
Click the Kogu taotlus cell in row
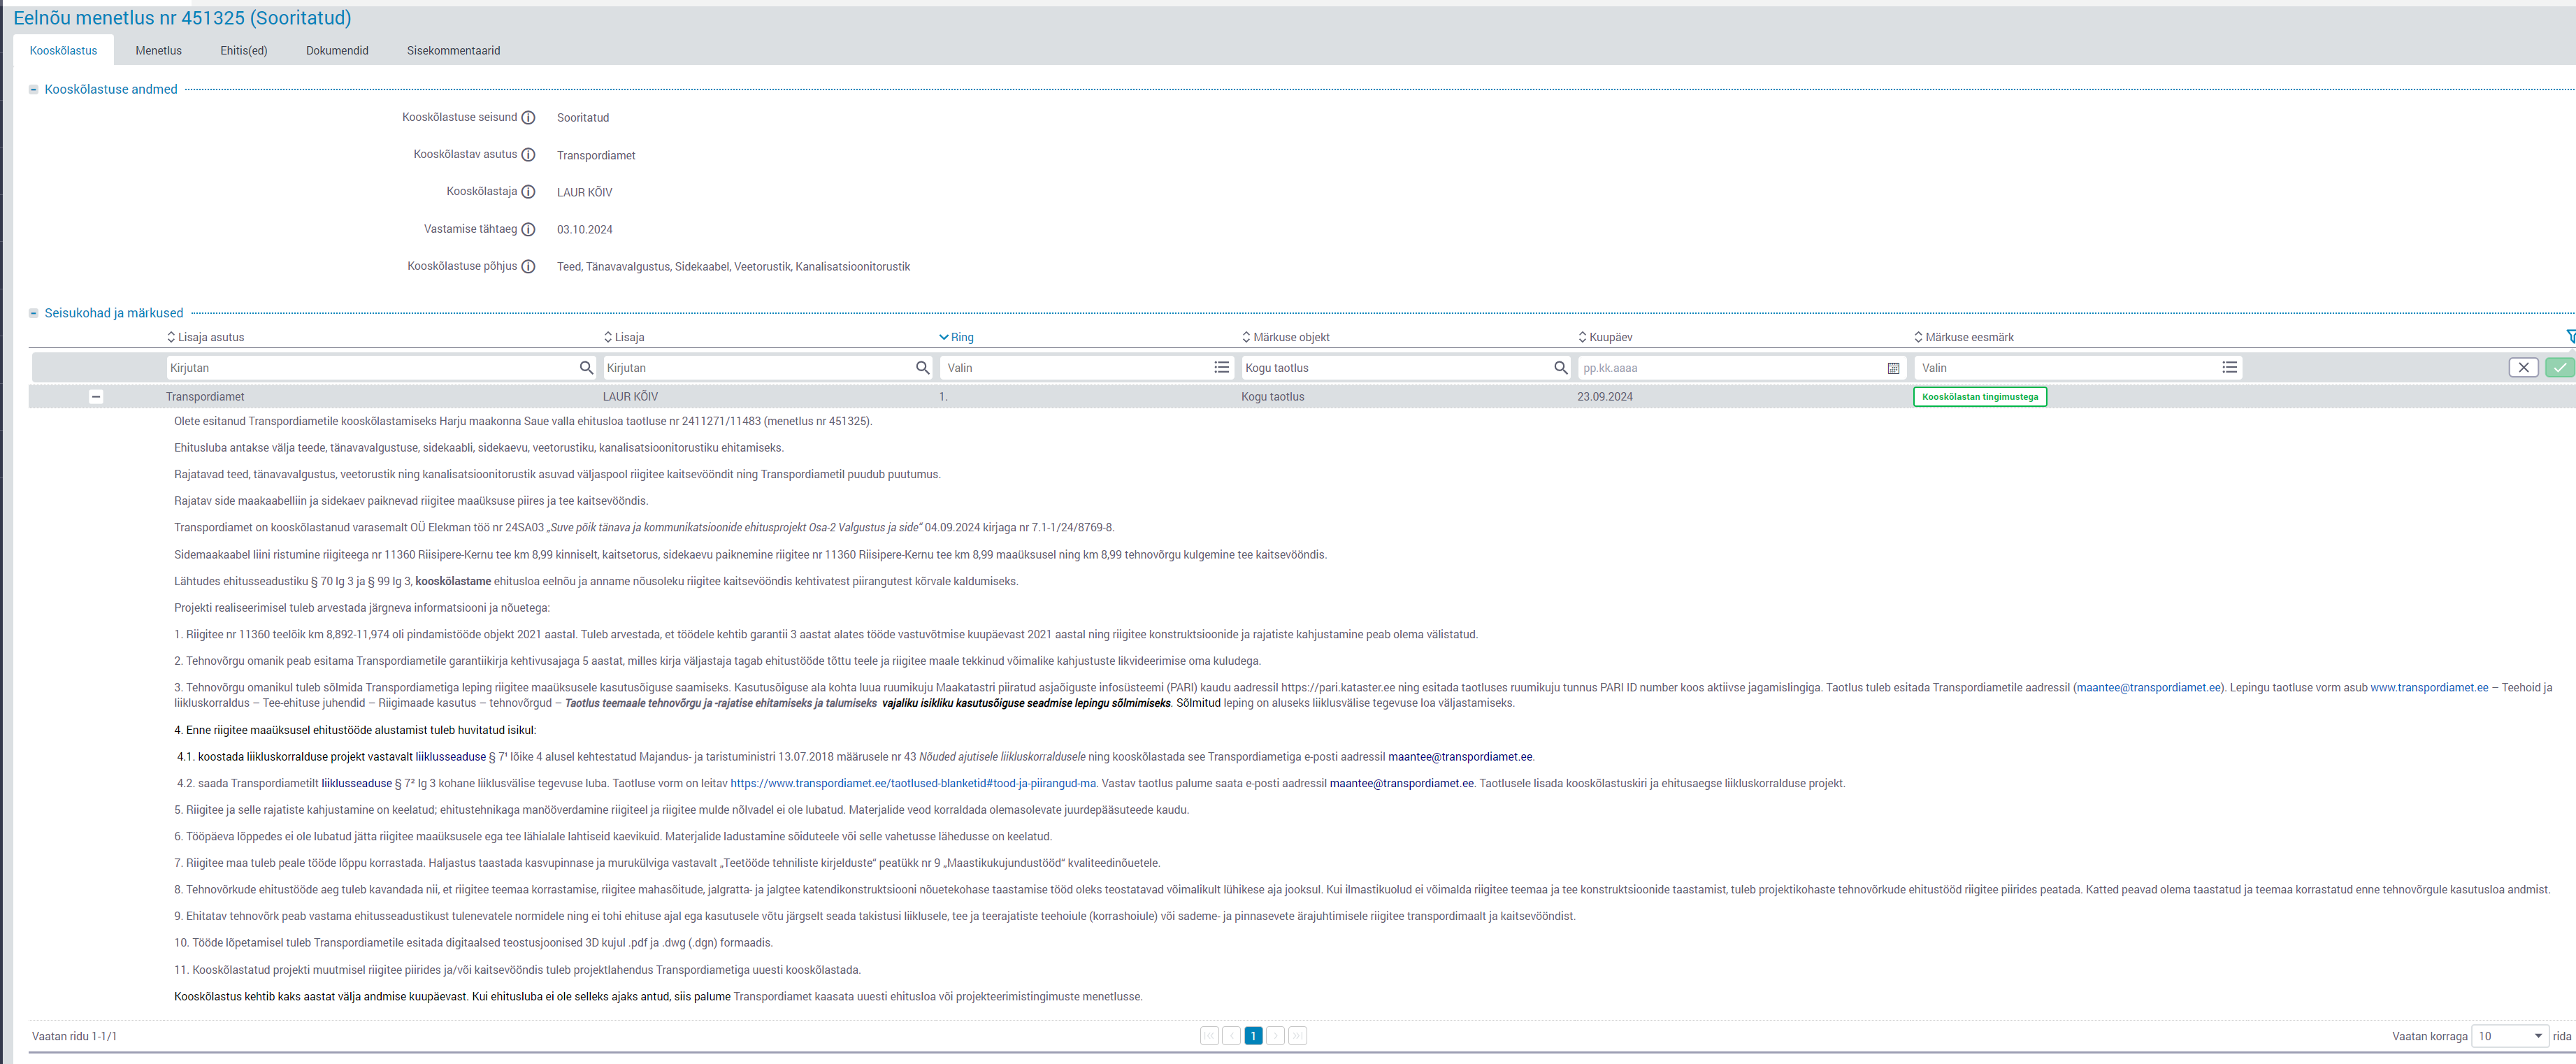(1273, 397)
